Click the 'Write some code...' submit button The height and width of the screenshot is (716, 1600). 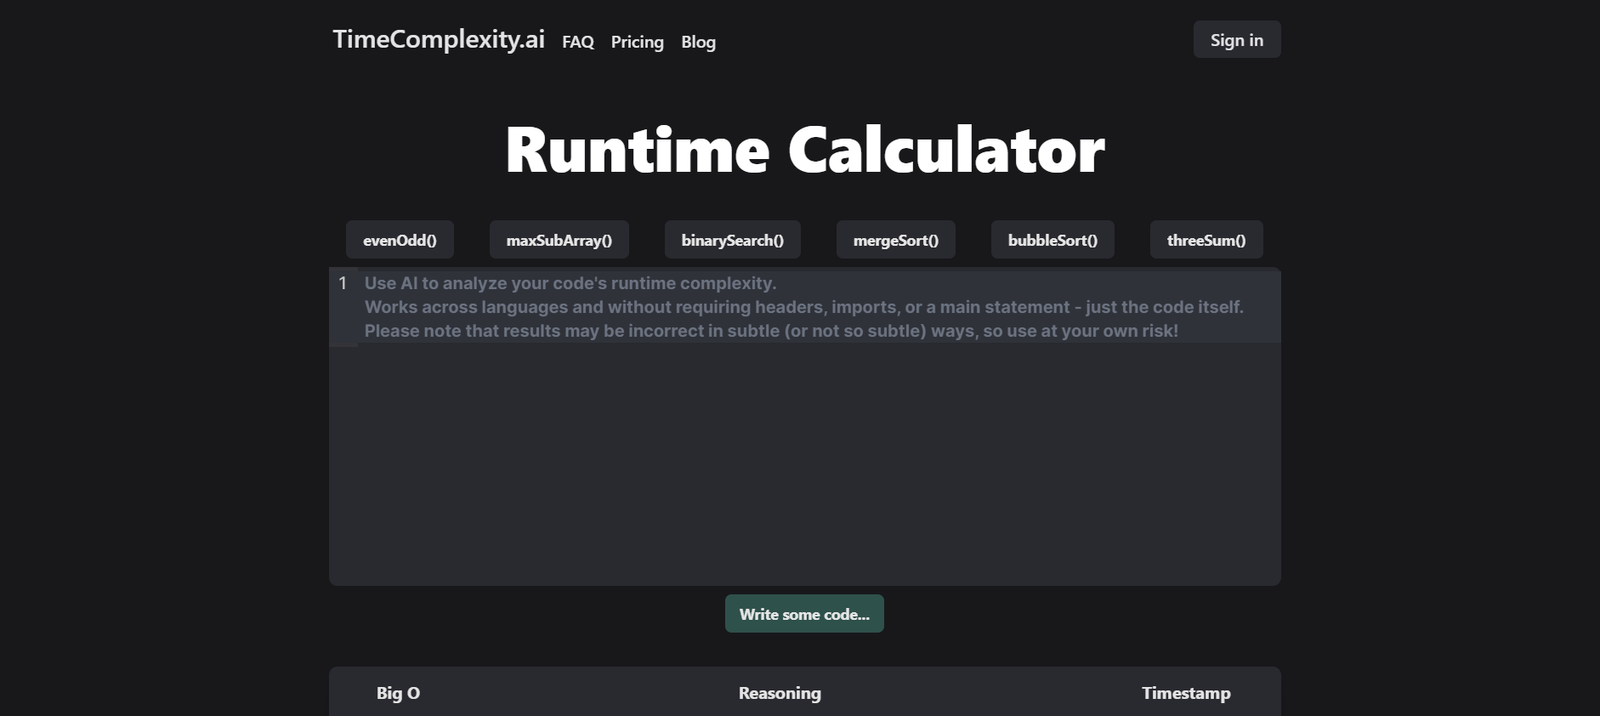tap(805, 614)
